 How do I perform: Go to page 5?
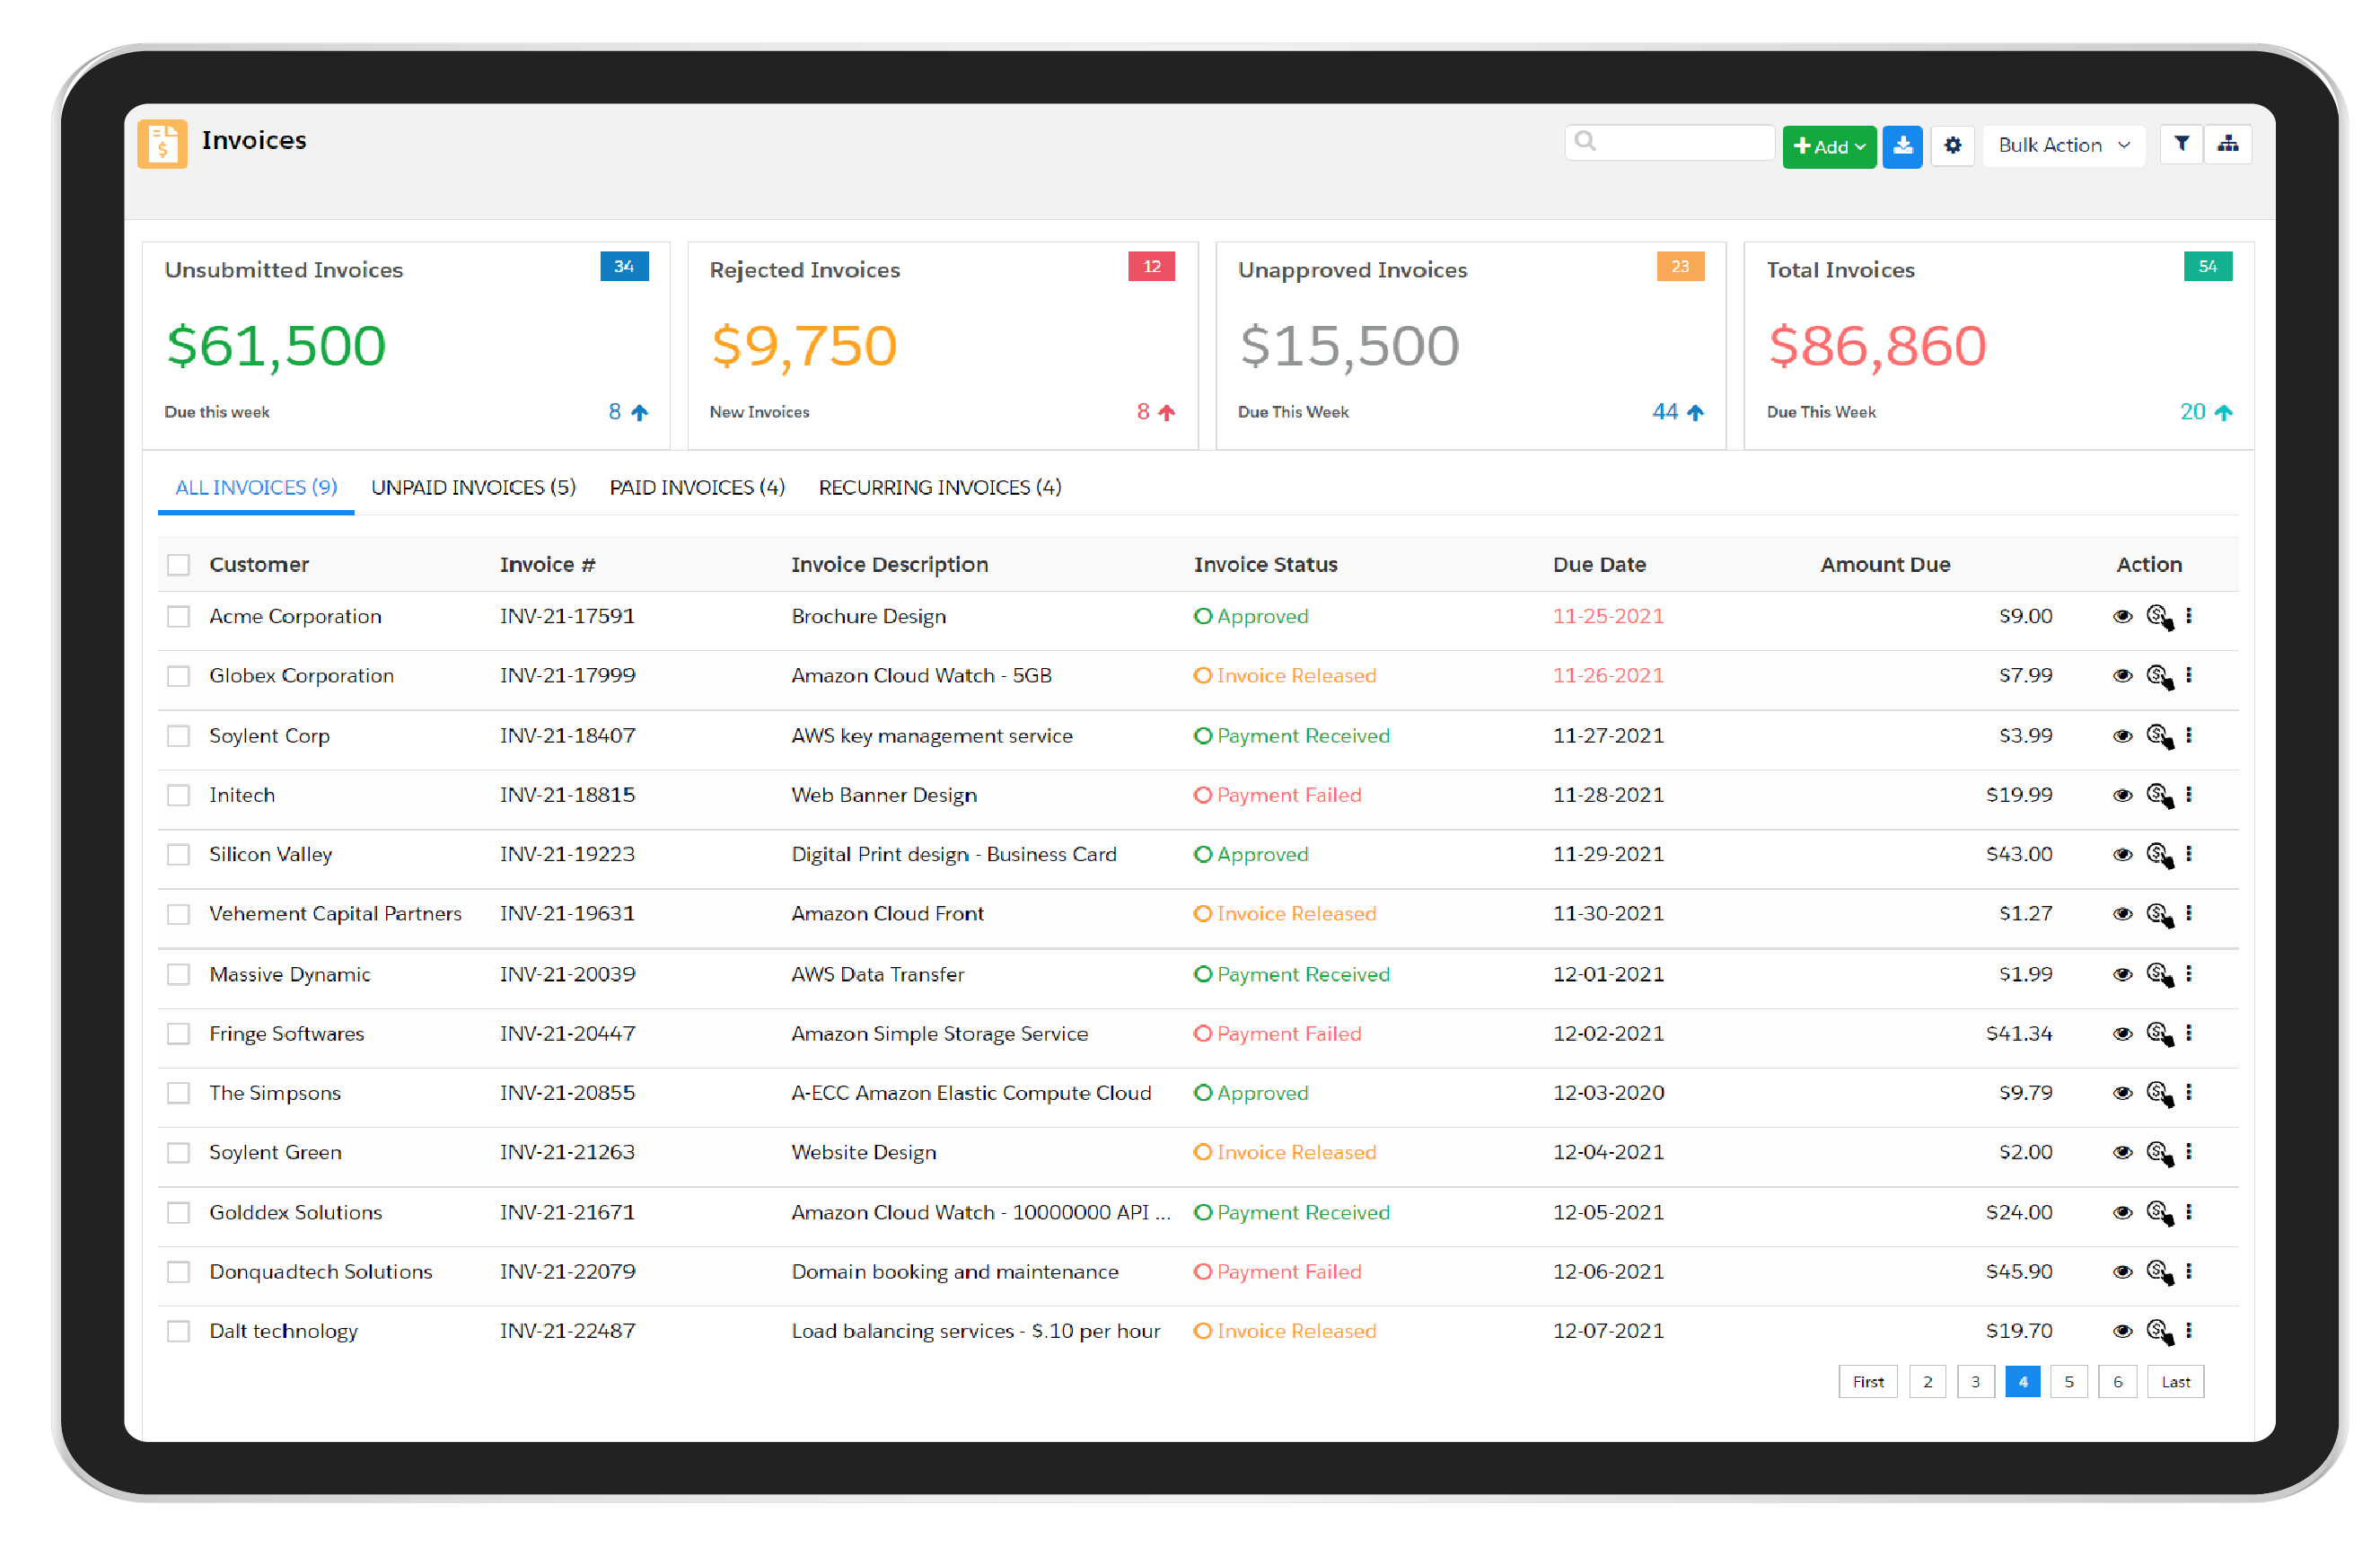tap(2068, 1382)
